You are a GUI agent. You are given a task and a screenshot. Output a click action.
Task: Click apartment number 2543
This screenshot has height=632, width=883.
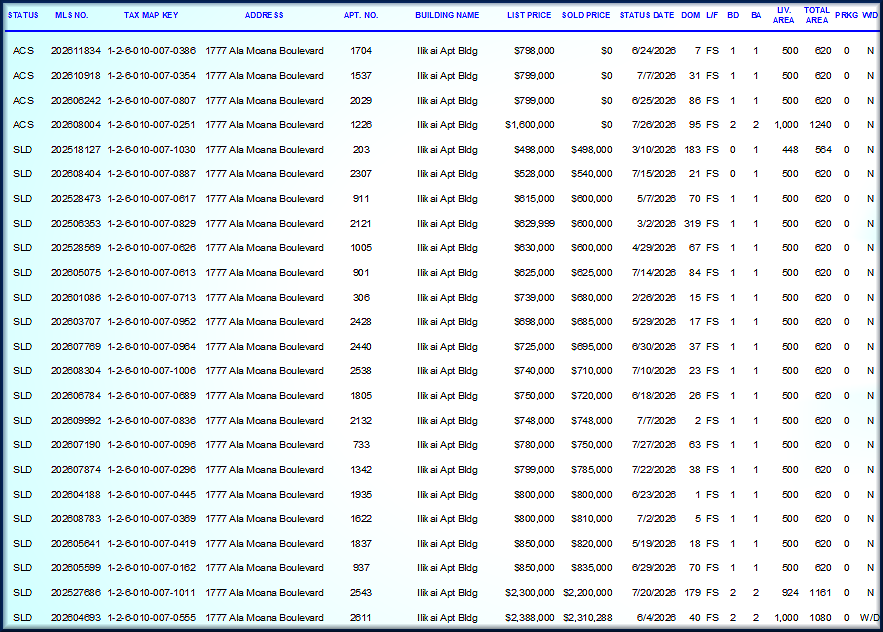(361, 593)
